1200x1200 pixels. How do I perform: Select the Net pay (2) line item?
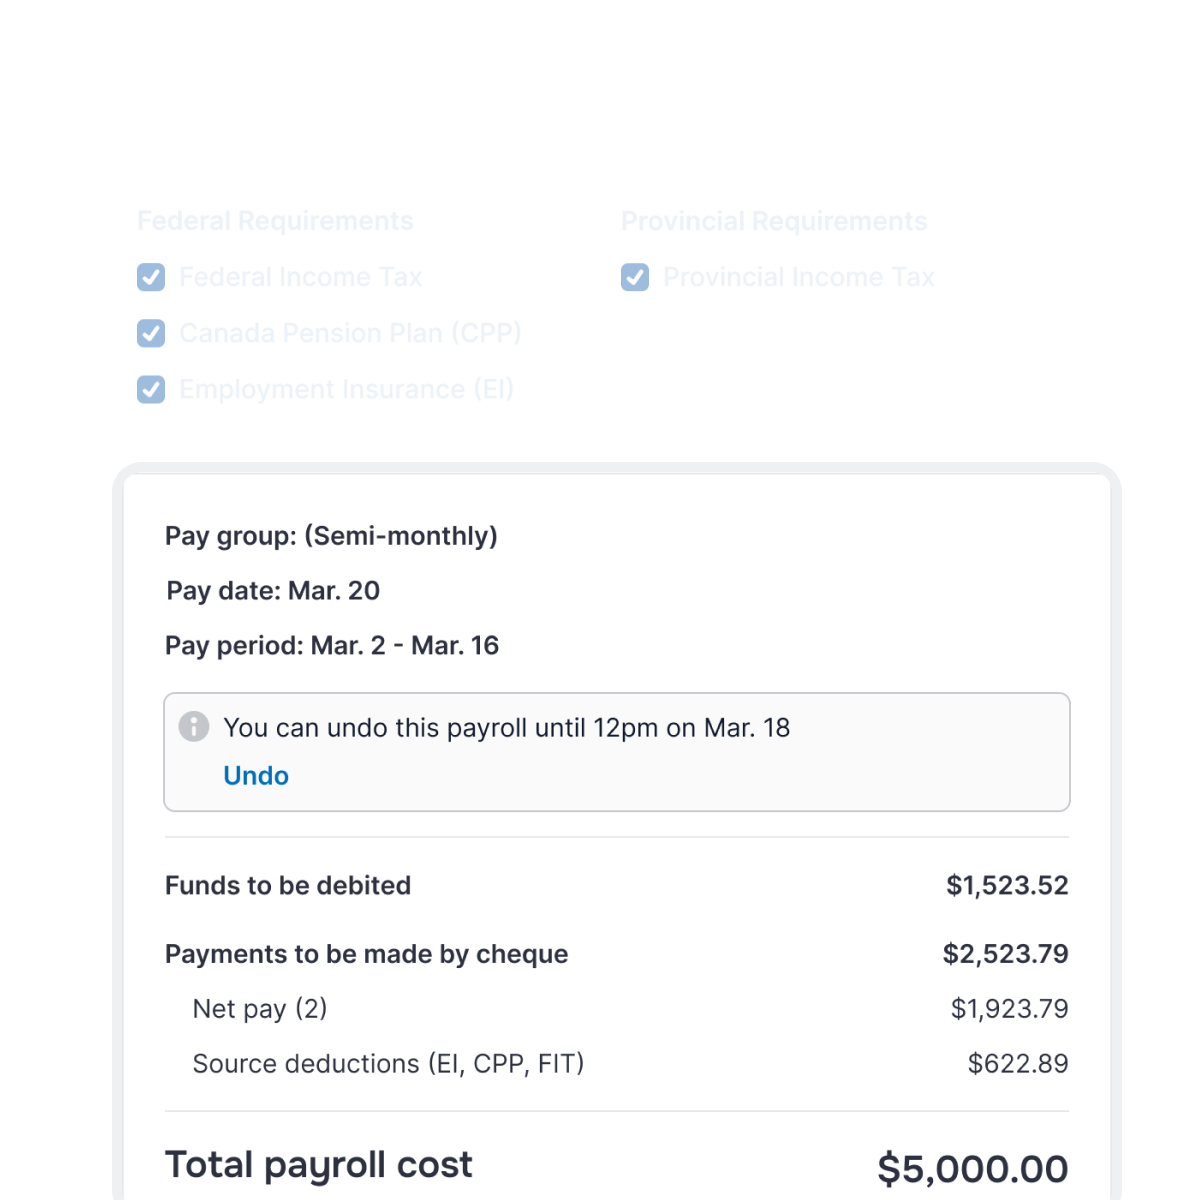260,1009
